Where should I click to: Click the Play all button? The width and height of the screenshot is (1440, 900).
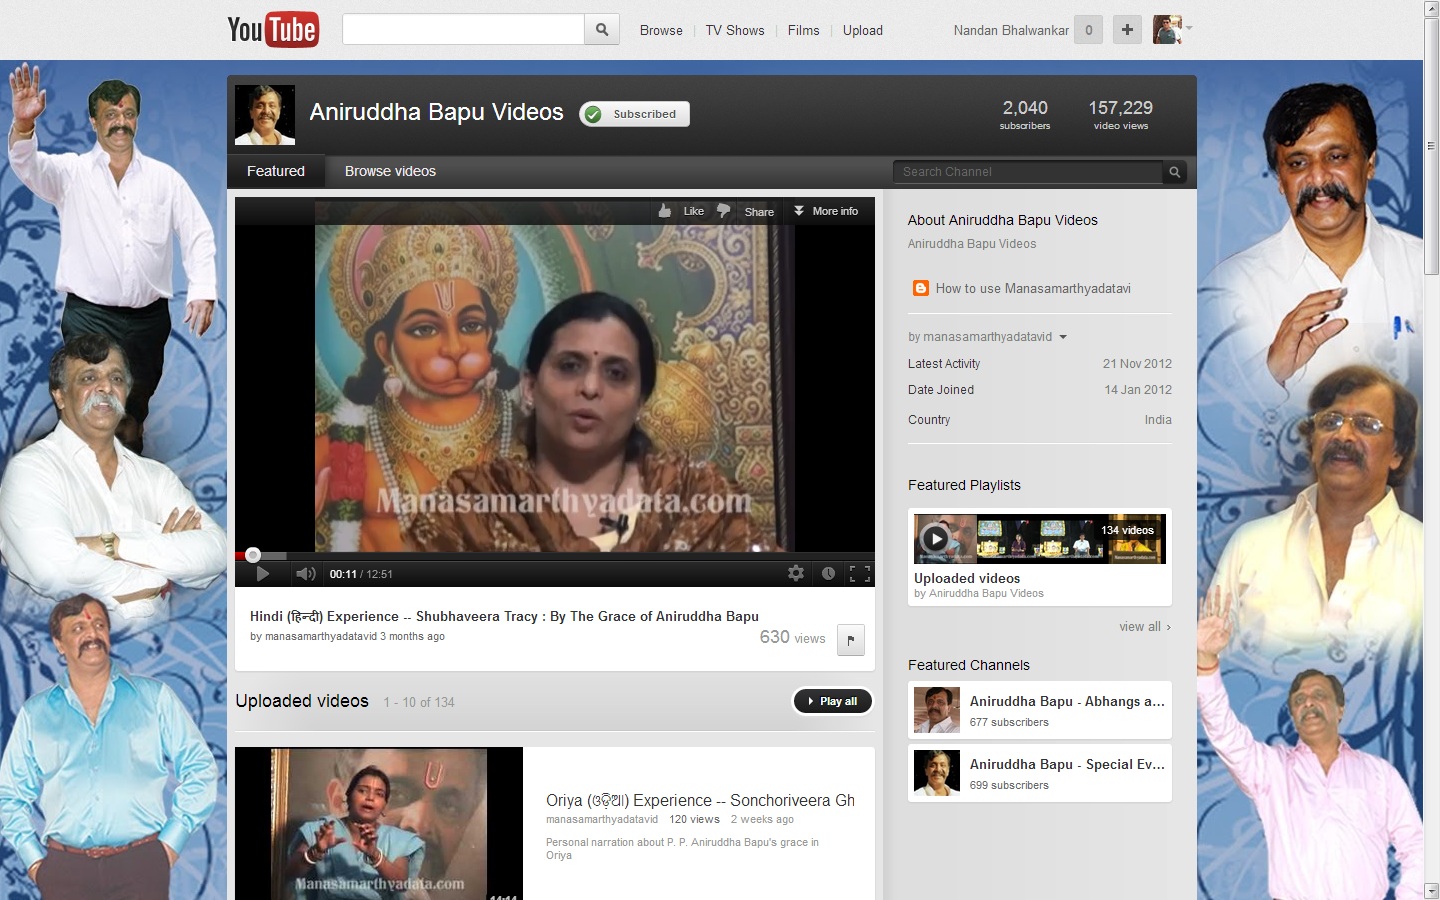pos(833,701)
